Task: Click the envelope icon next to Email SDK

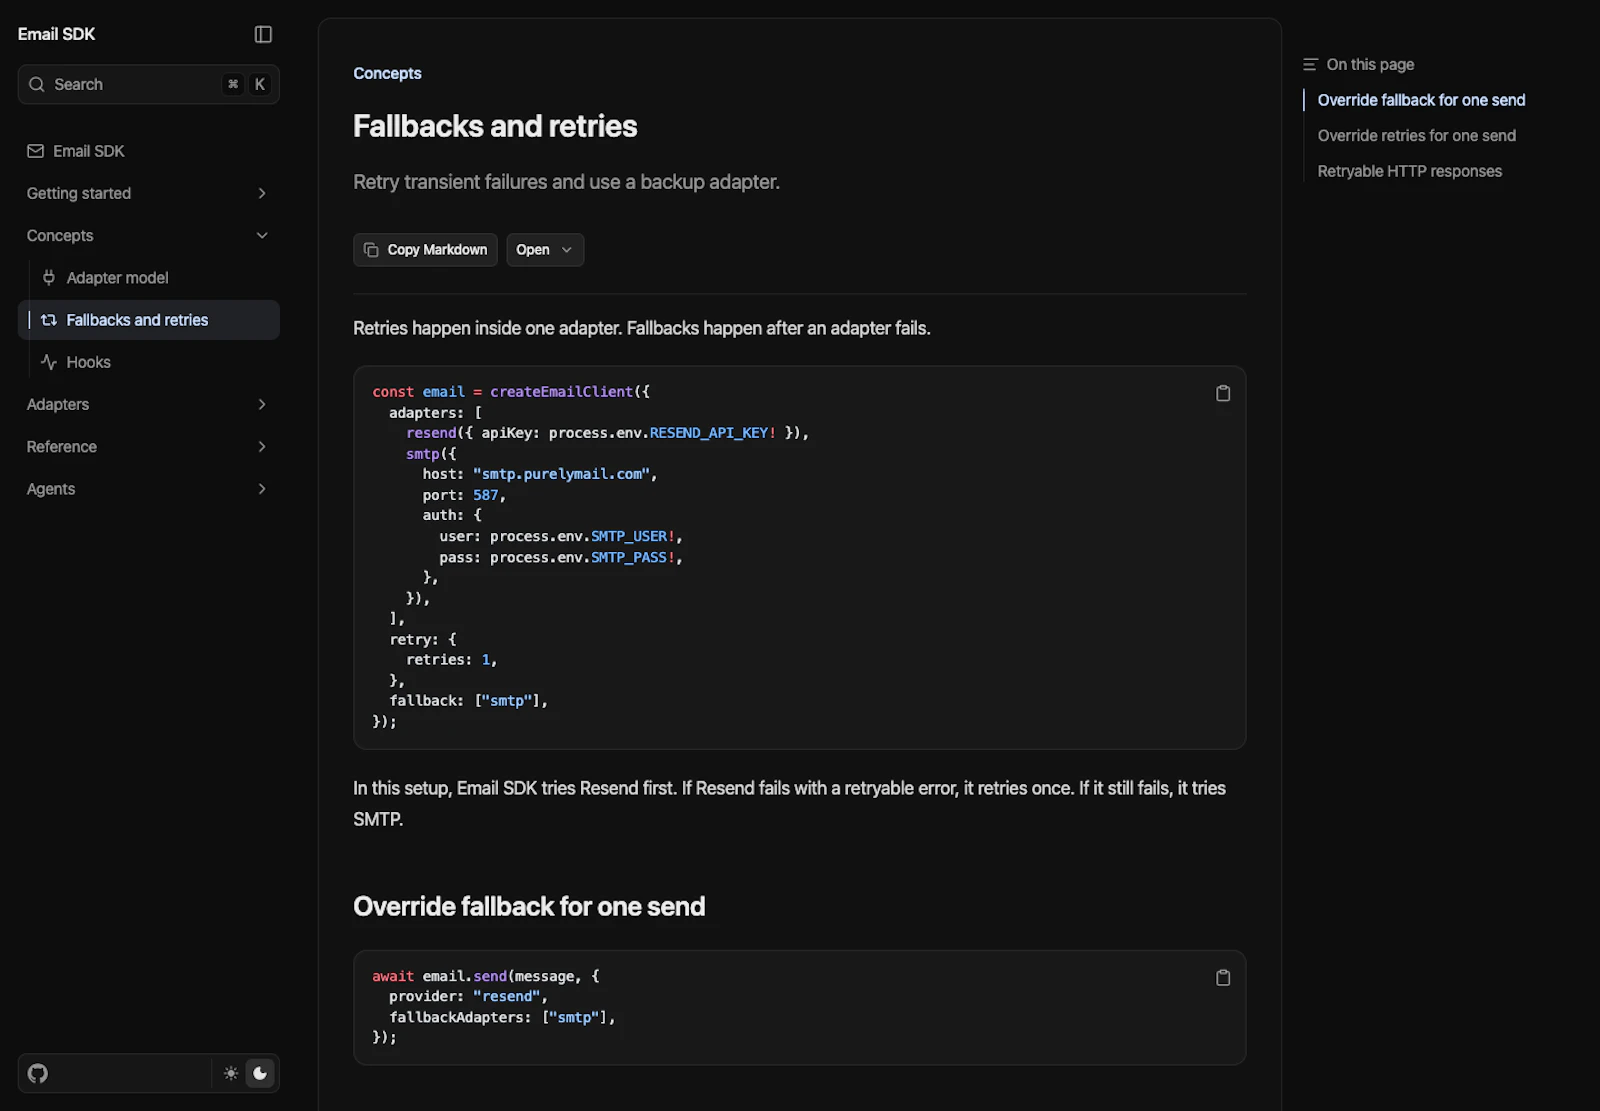Action: 36,151
